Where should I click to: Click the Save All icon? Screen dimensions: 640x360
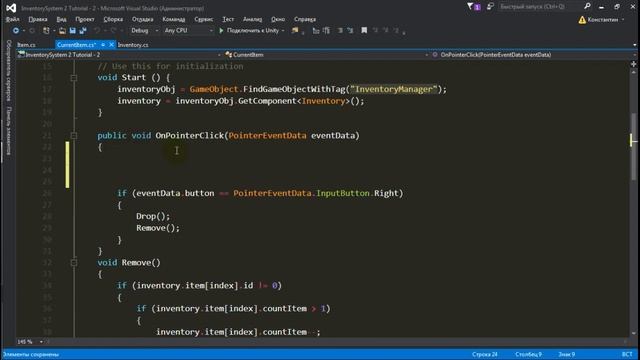click(83, 31)
